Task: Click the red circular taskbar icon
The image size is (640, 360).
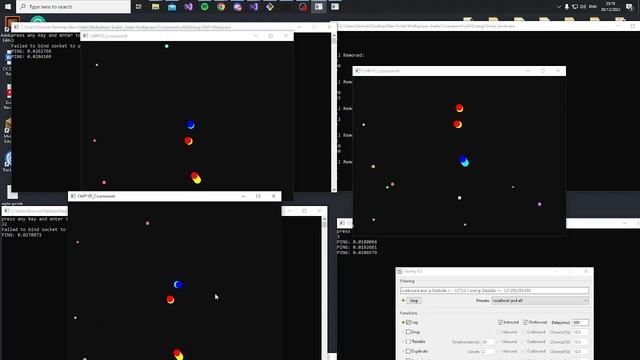Action: [302, 7]
